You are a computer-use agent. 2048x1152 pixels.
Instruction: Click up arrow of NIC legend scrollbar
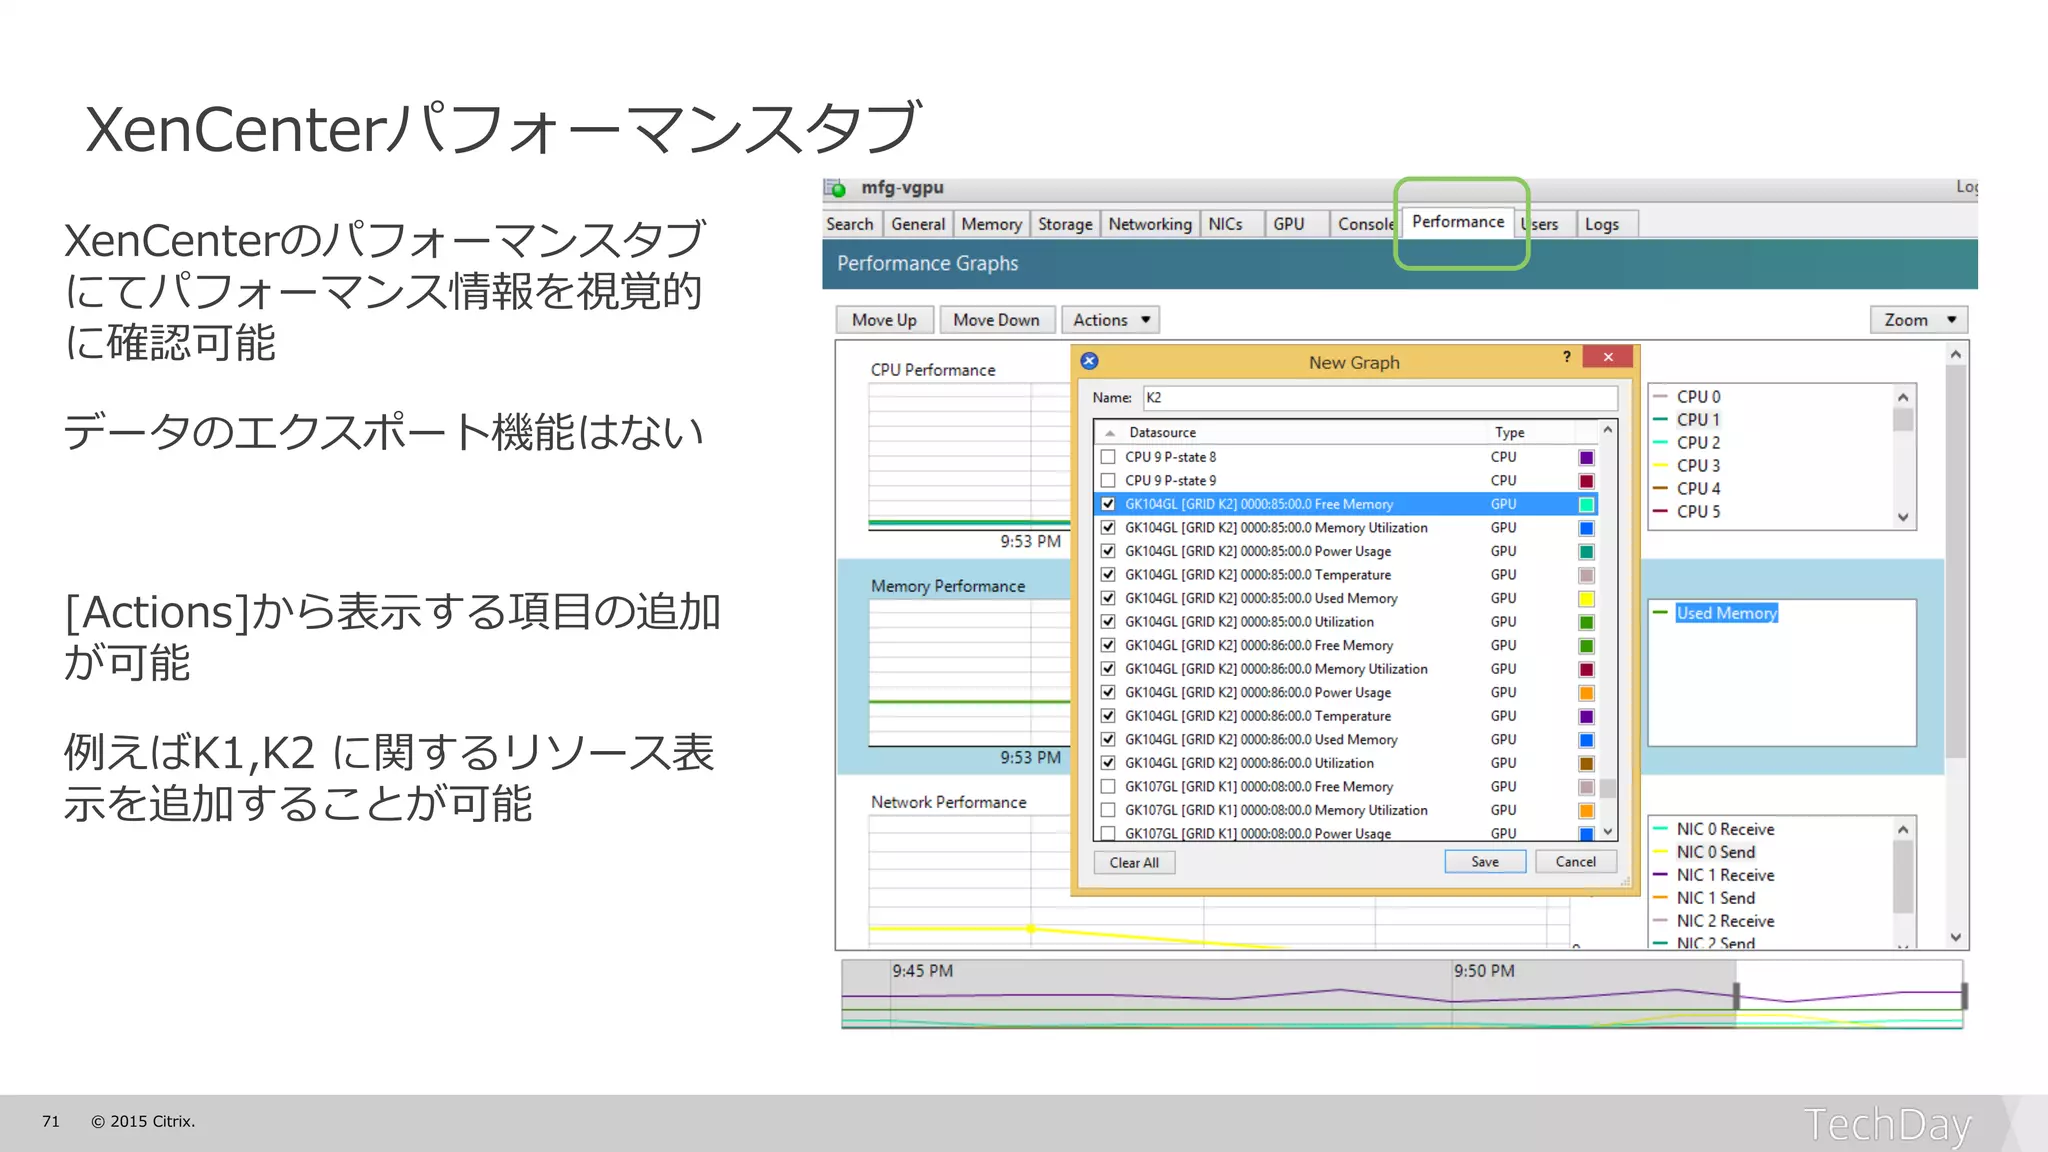point(1903,830)
